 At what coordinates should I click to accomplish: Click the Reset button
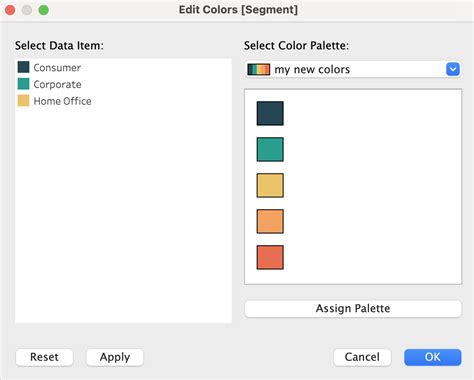click(x=44, y=357)
